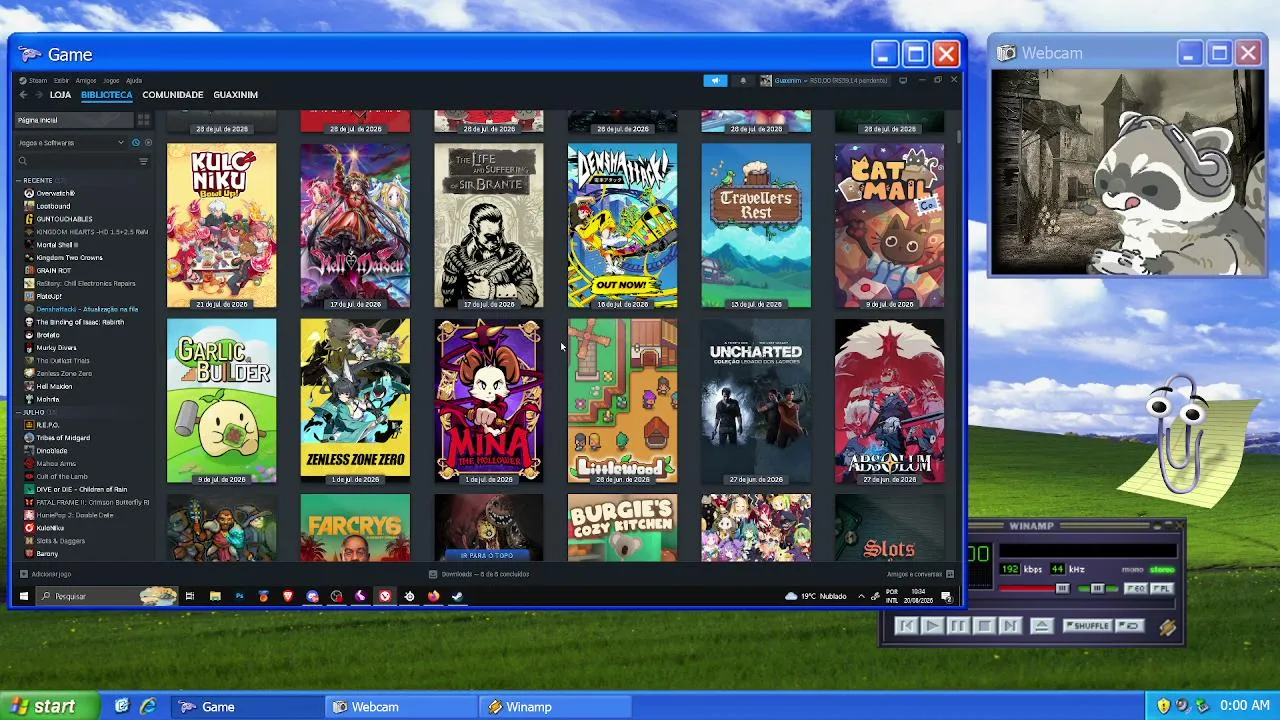Toggle Winamp repeat mode
The height and width of the screenshot is (720, 1280).
point(1129,626)
